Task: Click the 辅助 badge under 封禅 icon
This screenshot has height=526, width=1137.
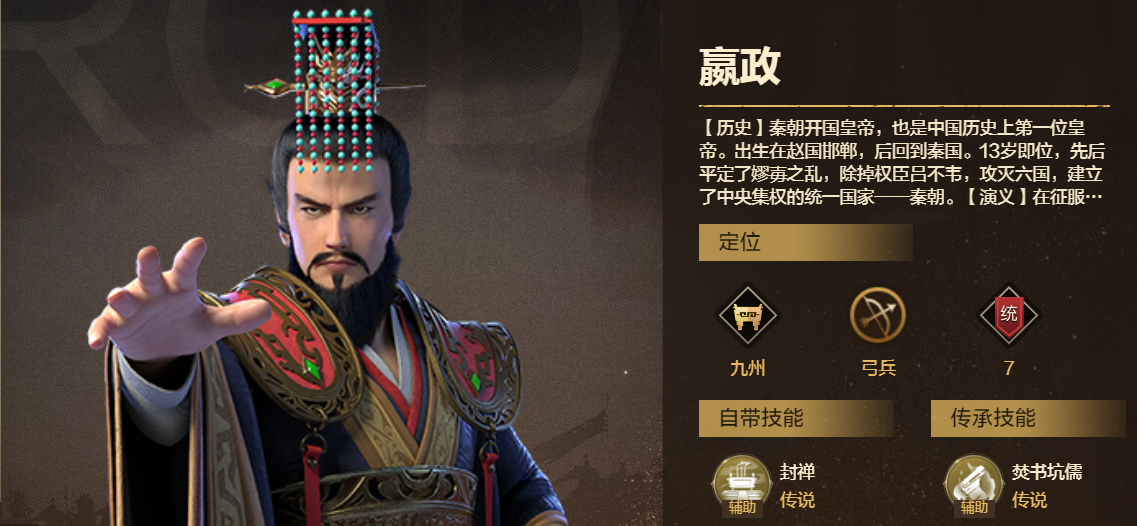Action: [x=742, y=506]
